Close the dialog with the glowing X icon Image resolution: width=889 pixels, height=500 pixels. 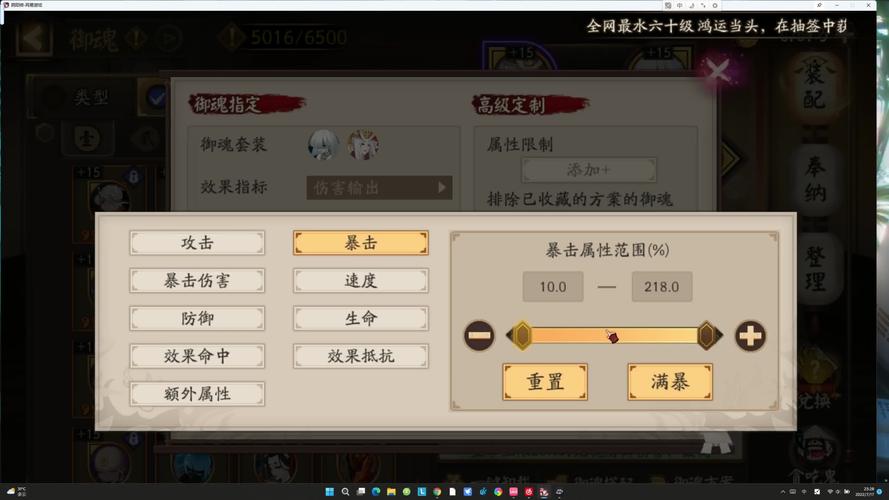pos(718,71)
